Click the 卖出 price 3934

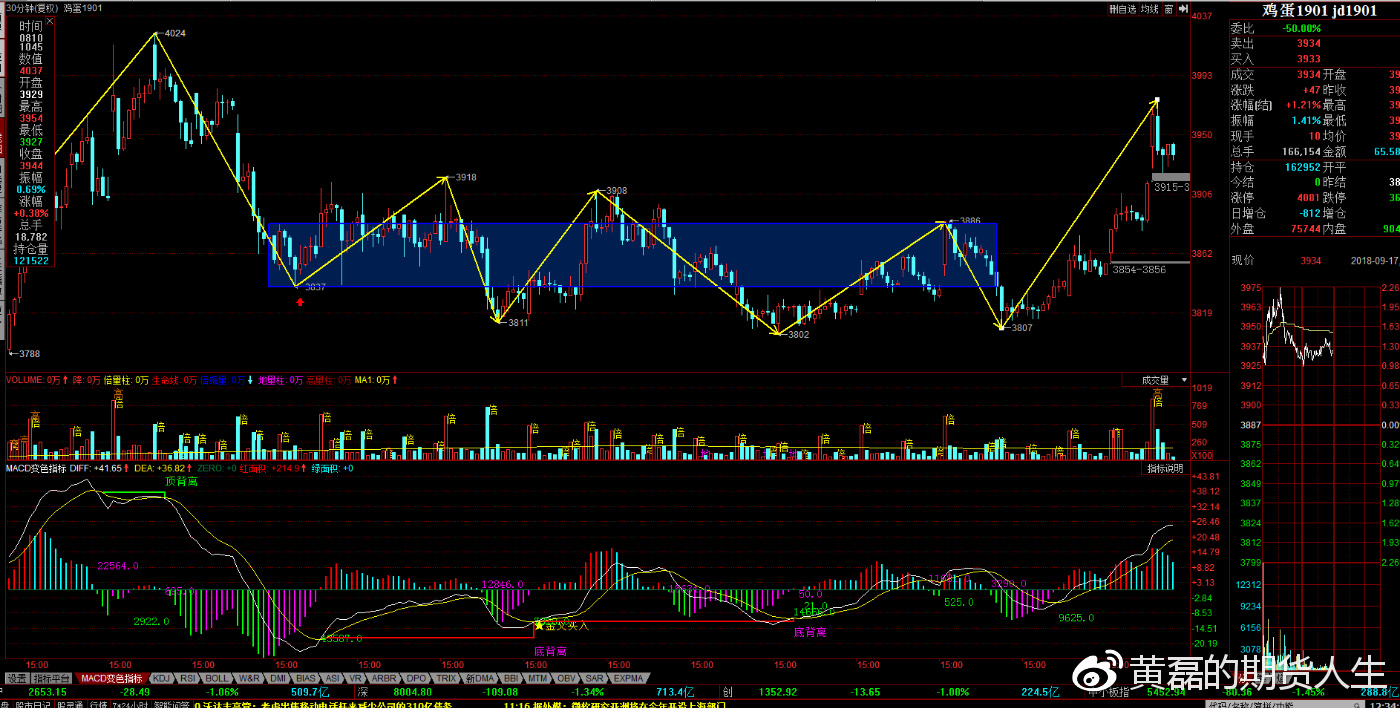coord(1308,43)
